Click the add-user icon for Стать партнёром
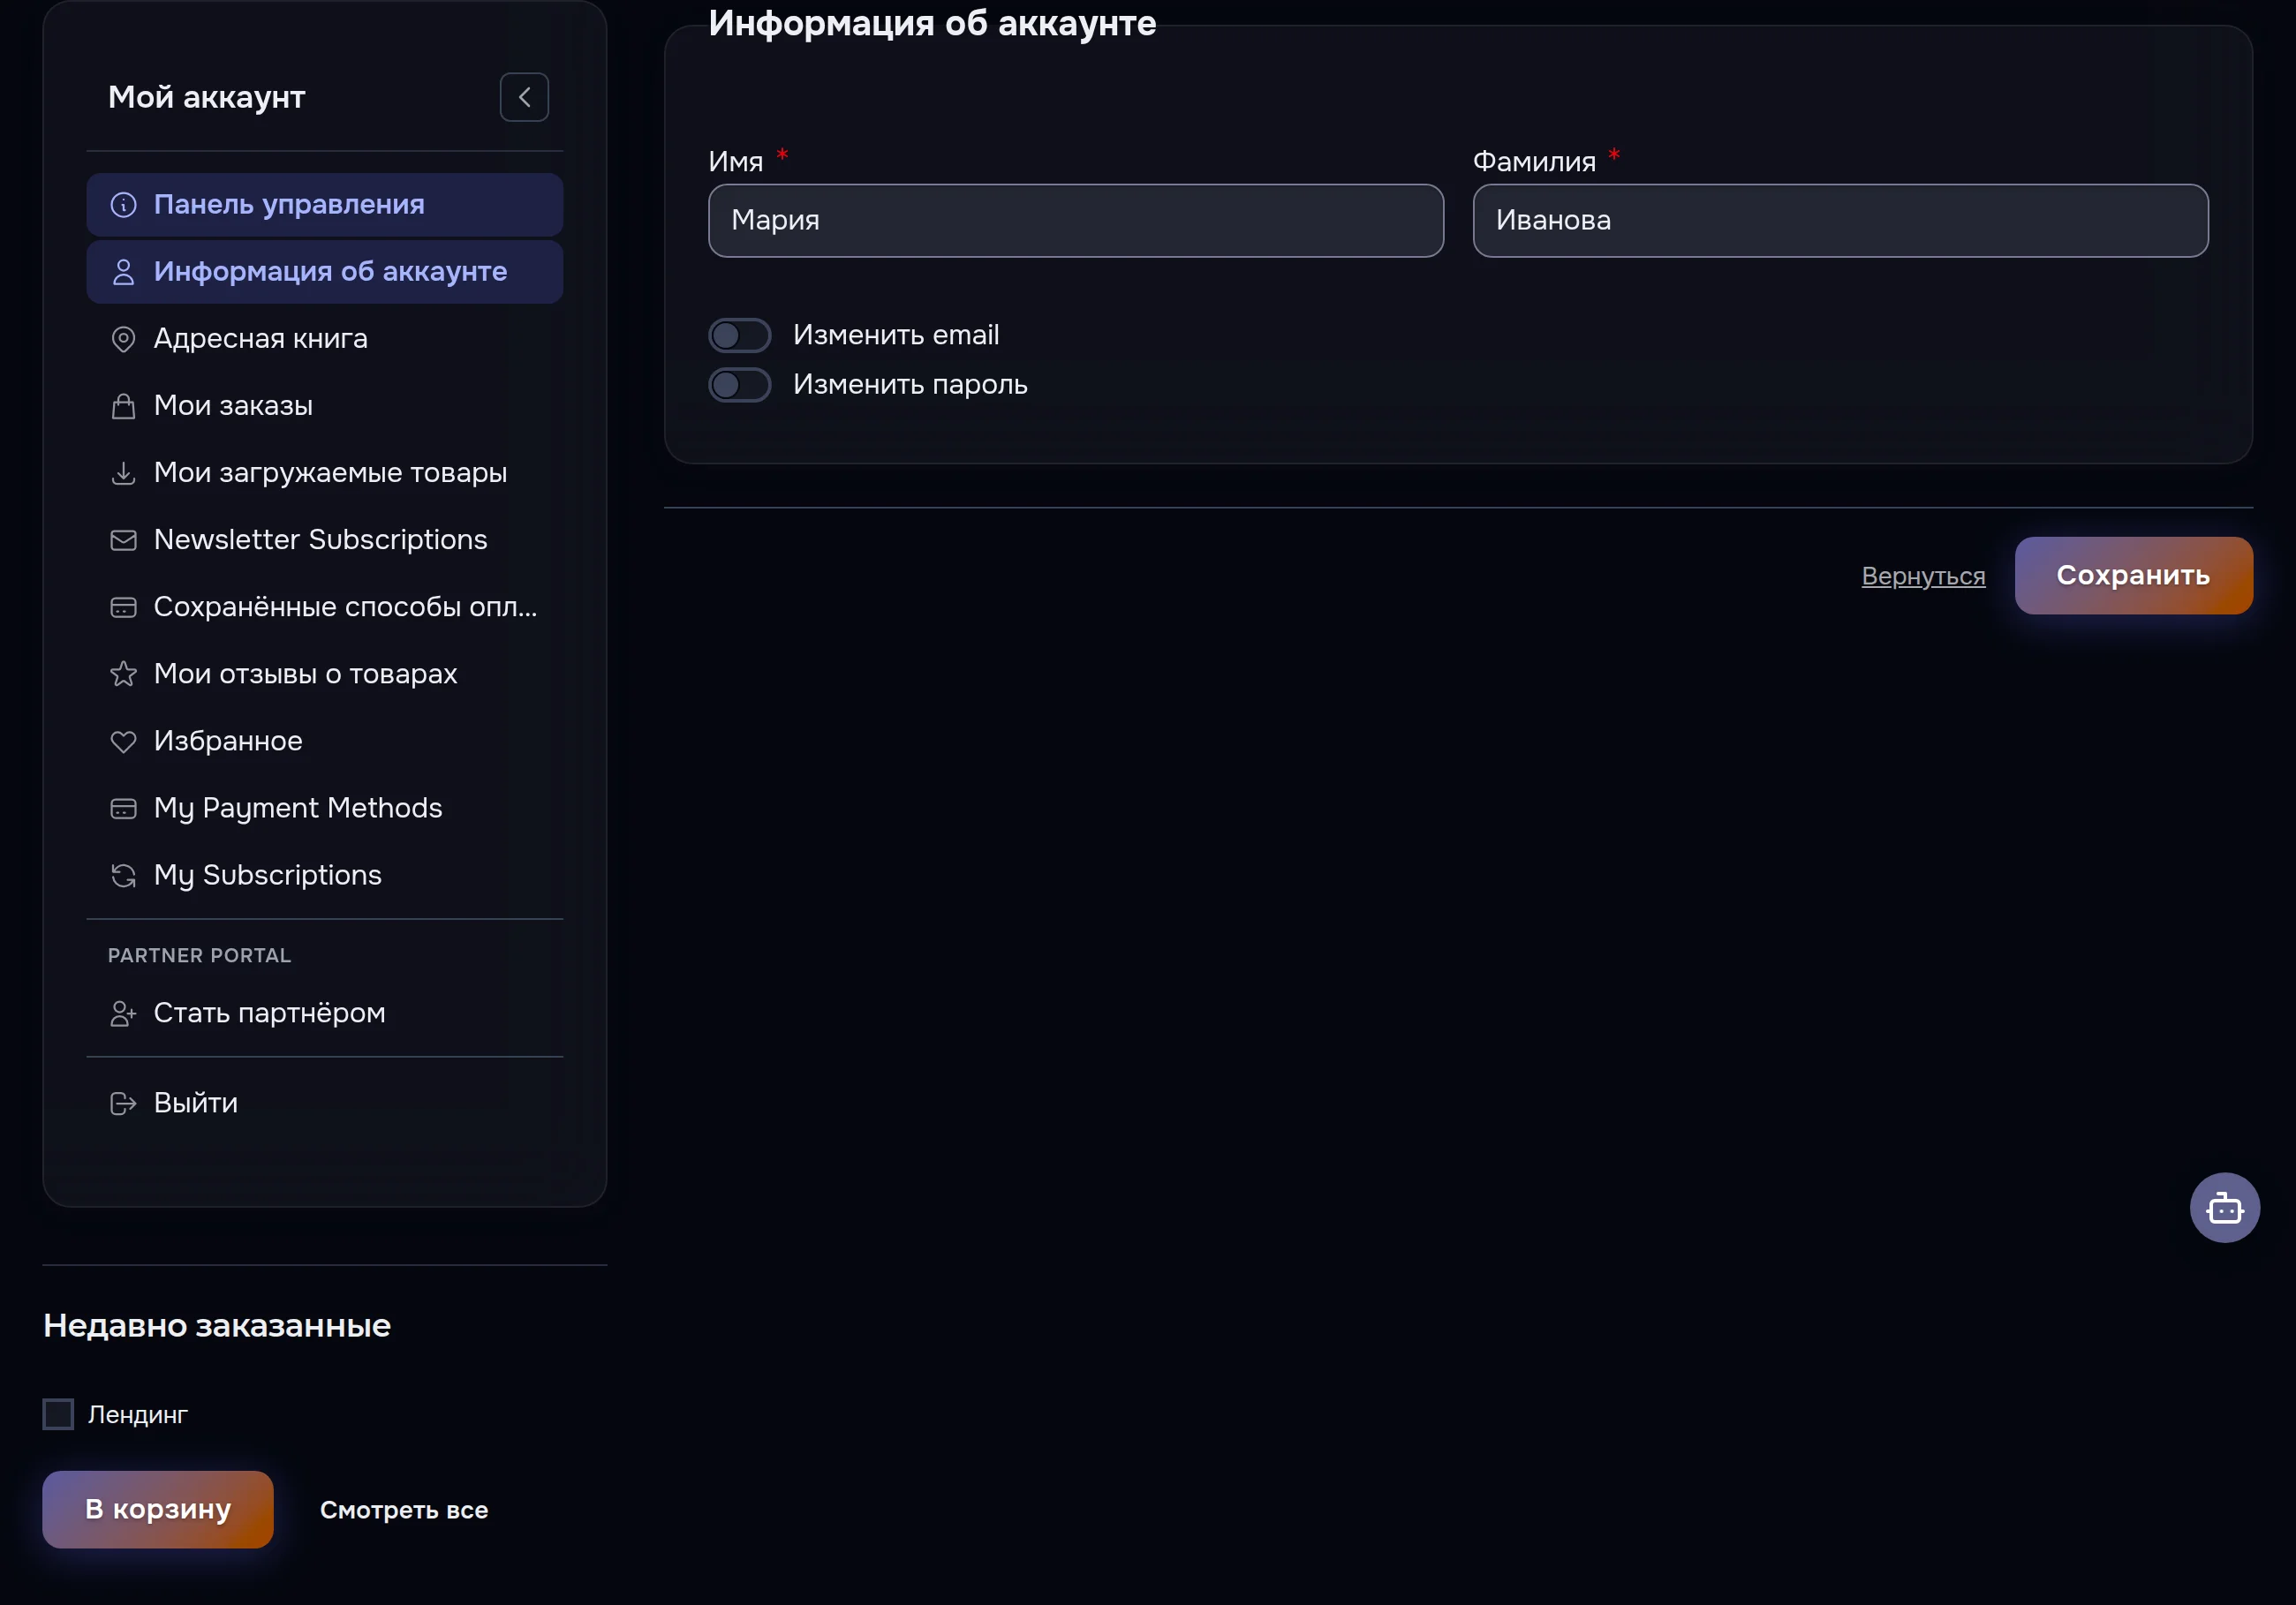Viewport: 2296px width, 1605px height. (x=123, y=1013)
